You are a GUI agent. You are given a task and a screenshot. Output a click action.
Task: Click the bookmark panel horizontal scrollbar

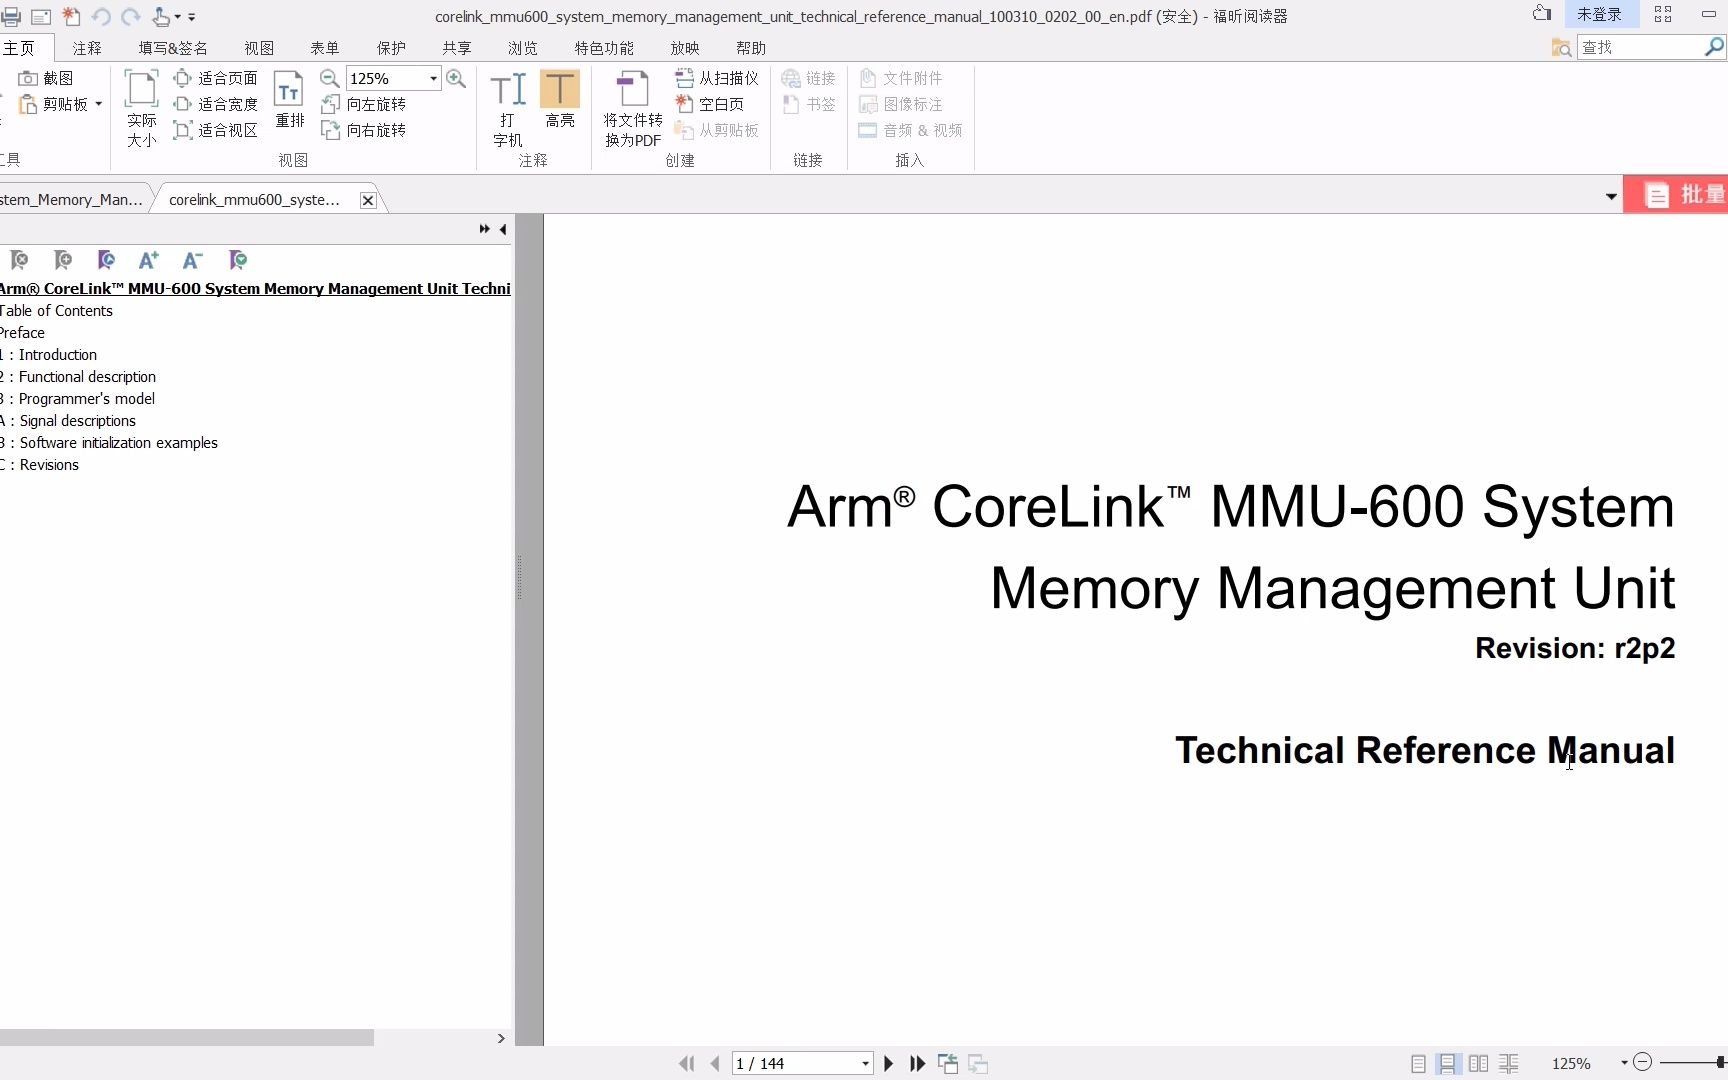(x=187, y=1038)
